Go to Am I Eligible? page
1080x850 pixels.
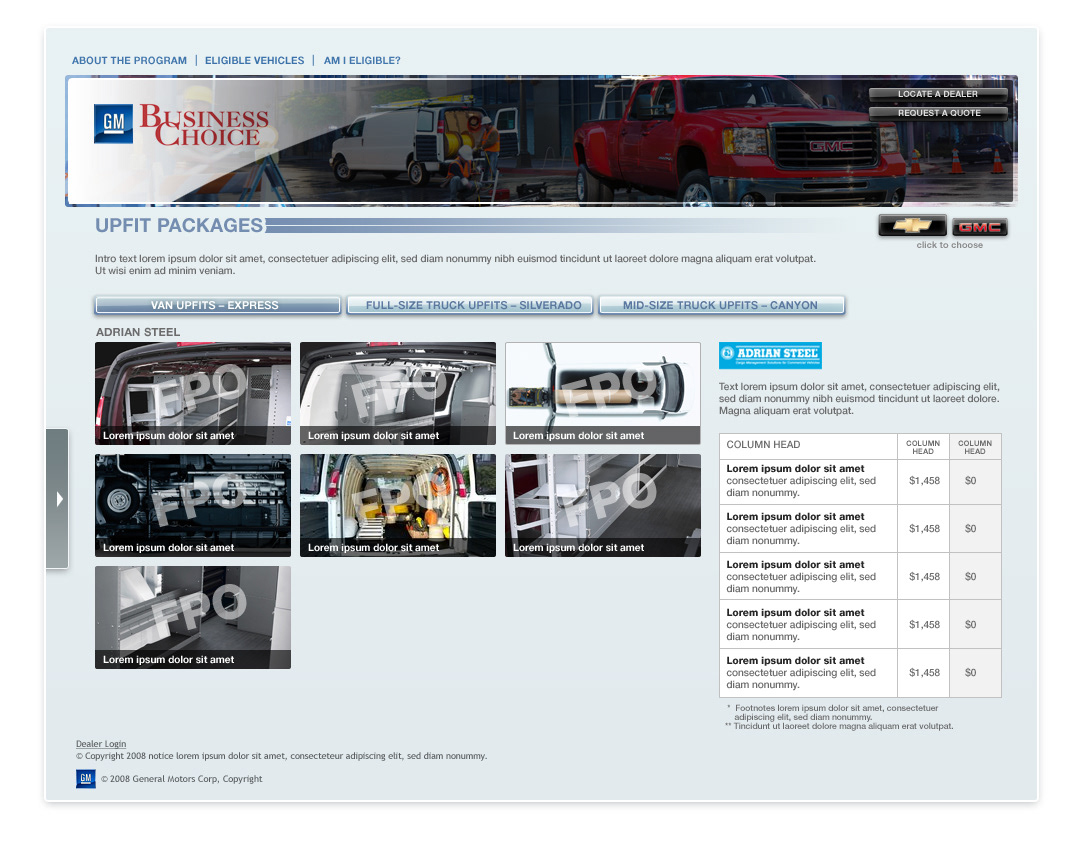click(362, 61)
